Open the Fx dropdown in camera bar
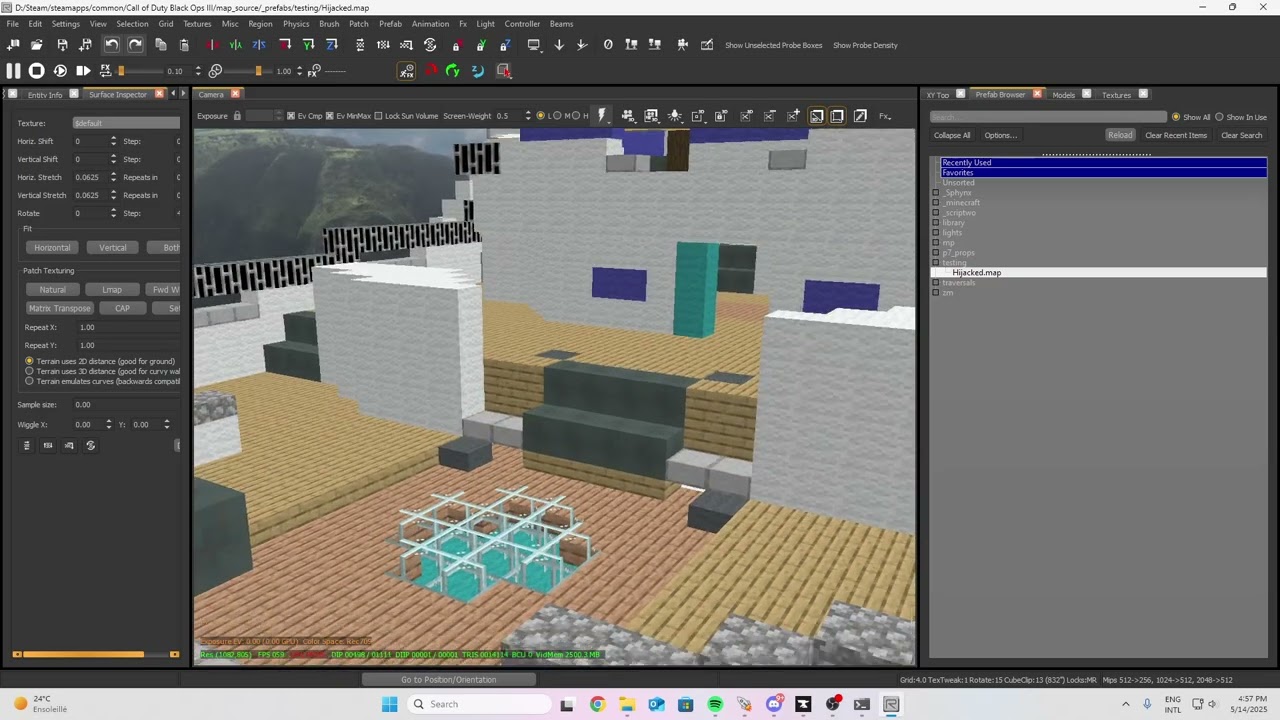 (x=885, y=116)
